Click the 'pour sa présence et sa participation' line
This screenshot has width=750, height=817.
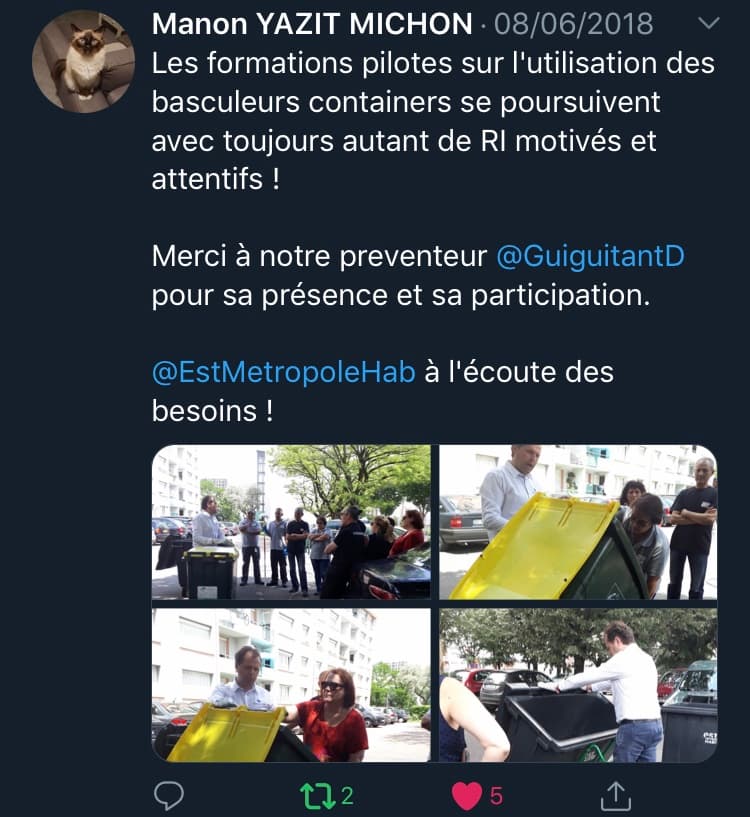pyautogui.click(x=401, y=295)
